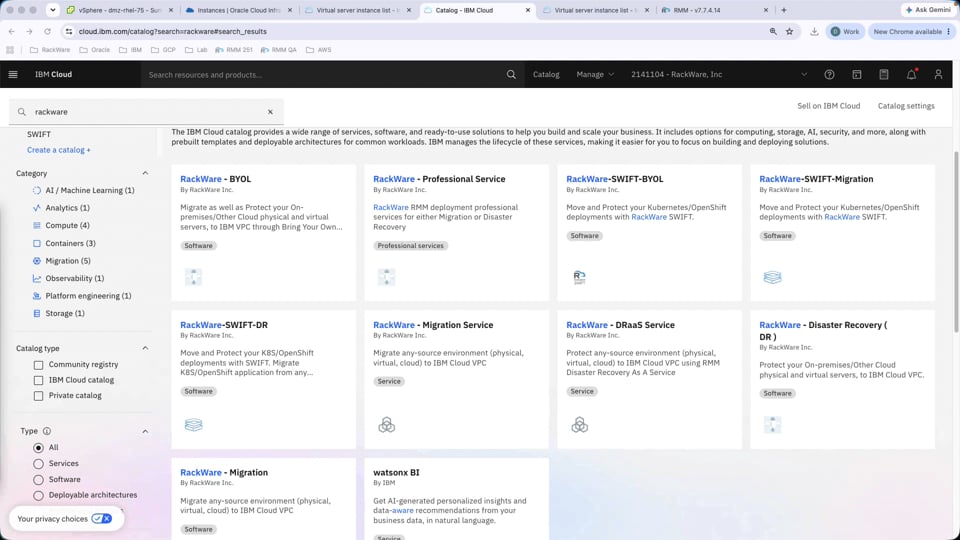Click the Compute category icon
Screen dimensions: 960x540
coord(37,225)
